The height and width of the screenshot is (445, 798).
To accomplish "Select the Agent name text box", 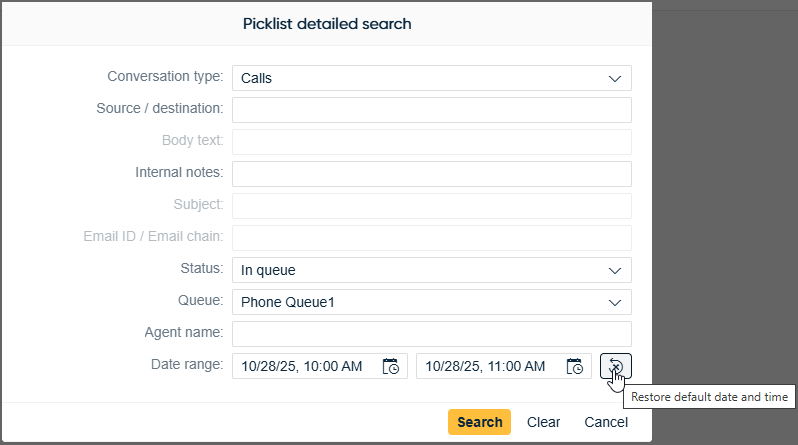I will click(x=431, y=334).
